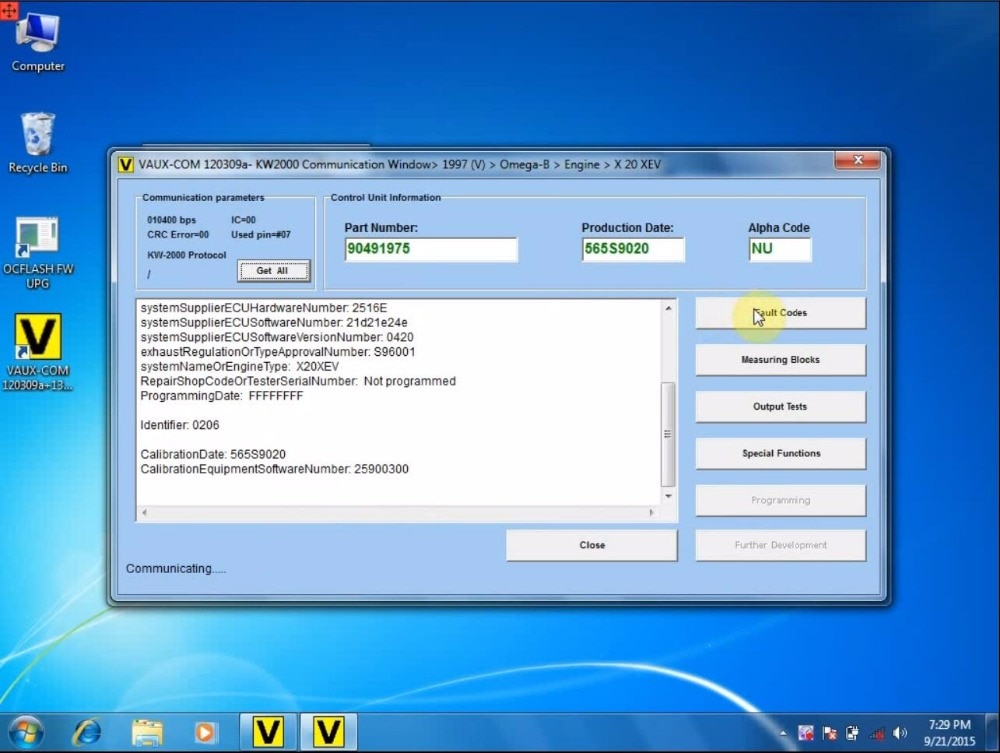Click the Get All button
Image resolution: width=1000 pixels, height=753 pixels.
273,271
